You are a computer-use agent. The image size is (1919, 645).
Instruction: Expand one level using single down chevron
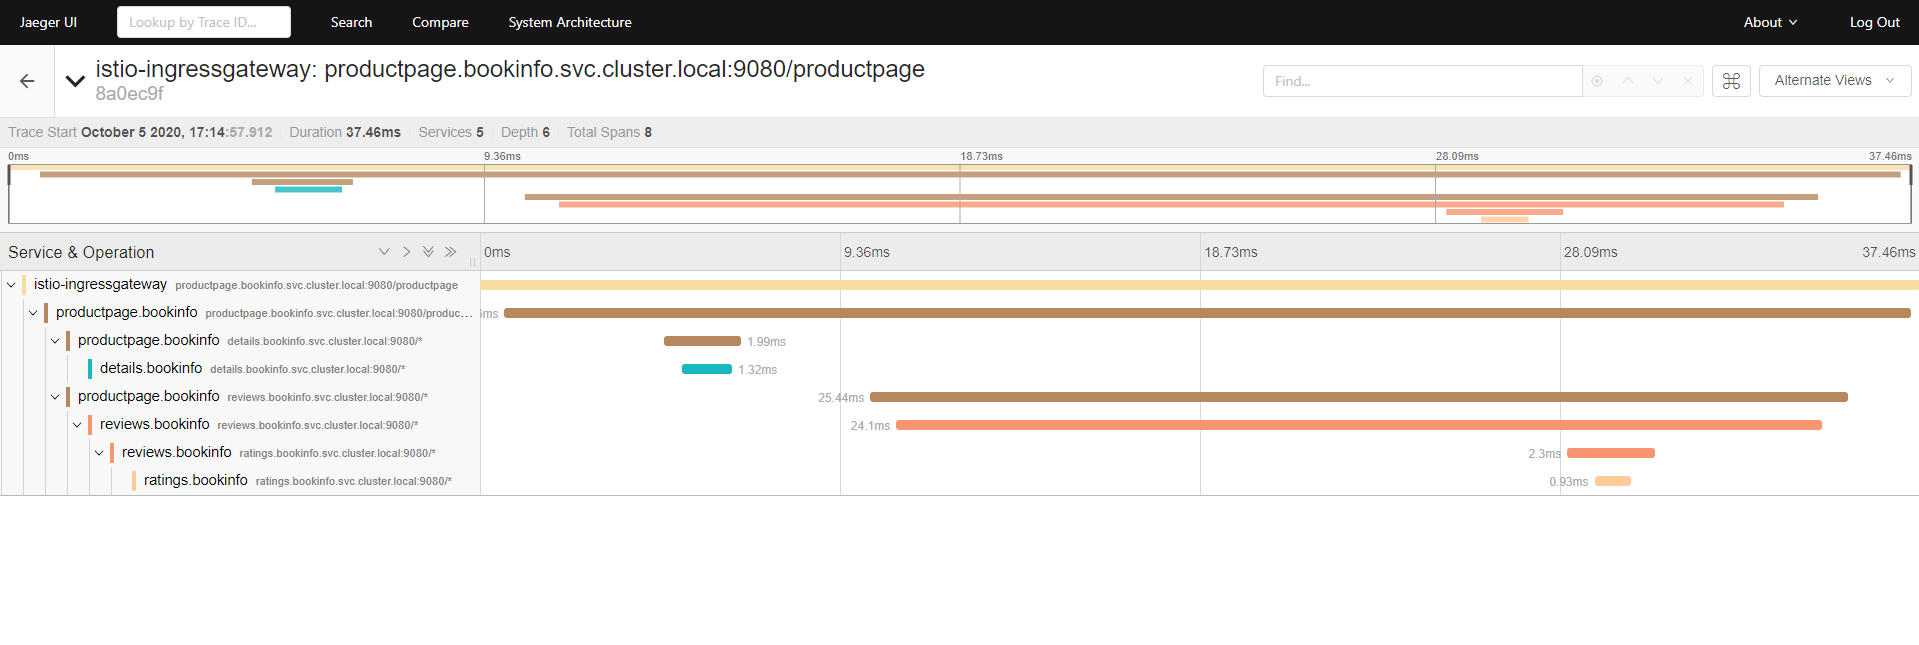pyautogui.click(x=384, y=252)
